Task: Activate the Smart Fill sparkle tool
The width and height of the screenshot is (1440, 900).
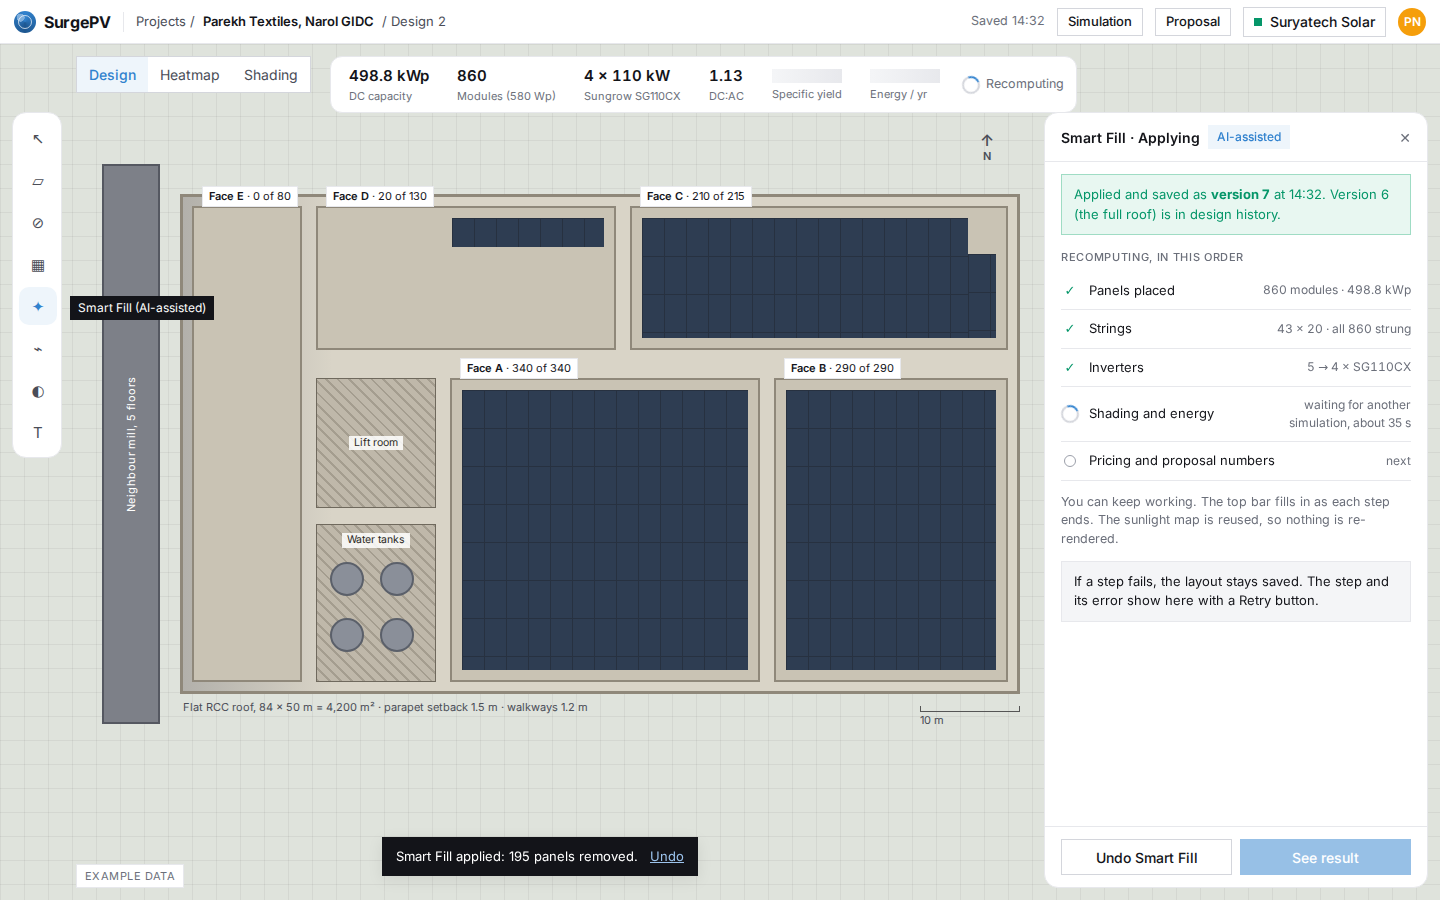Action: tap(38, 307)
